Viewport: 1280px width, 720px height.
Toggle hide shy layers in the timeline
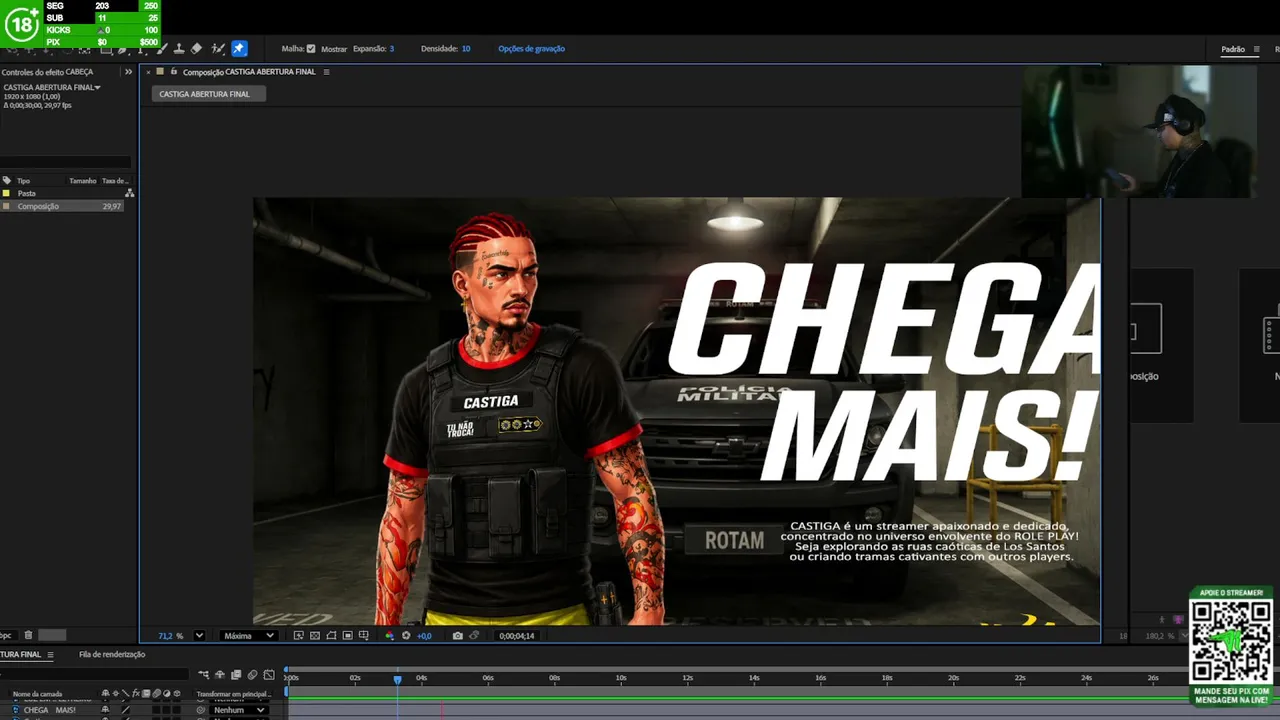pyautogui.click(x=220, y=675)
